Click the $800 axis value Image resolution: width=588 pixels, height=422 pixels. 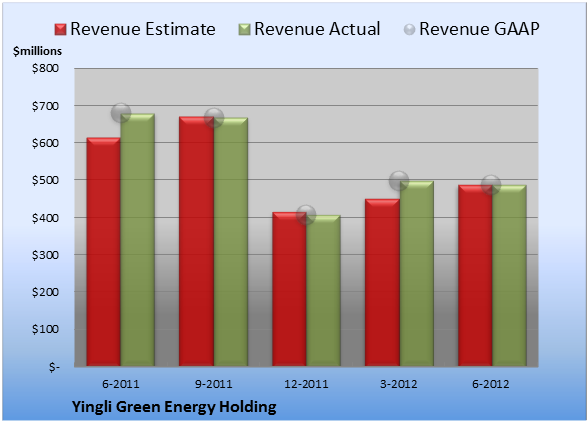point(45,68)
